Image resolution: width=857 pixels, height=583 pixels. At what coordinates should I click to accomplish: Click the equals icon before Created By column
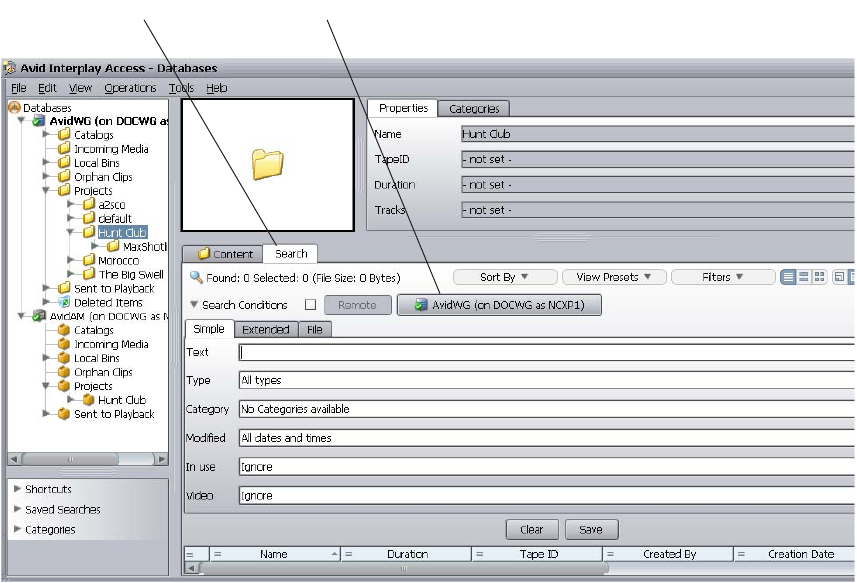pyautogui.click(x=611, y=554)
